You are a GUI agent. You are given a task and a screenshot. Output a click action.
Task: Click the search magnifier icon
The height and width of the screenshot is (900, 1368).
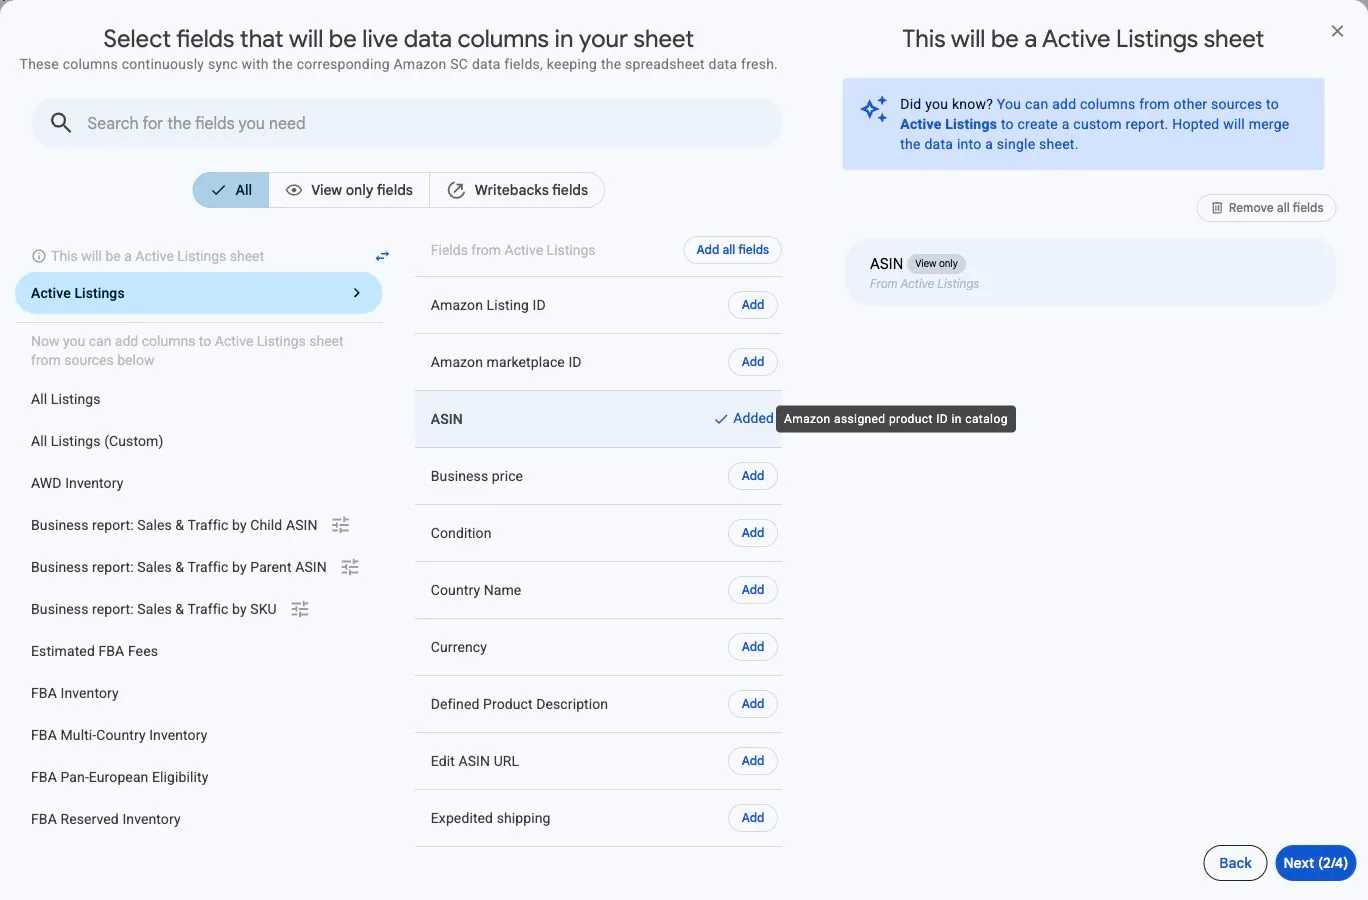(61, 123)
